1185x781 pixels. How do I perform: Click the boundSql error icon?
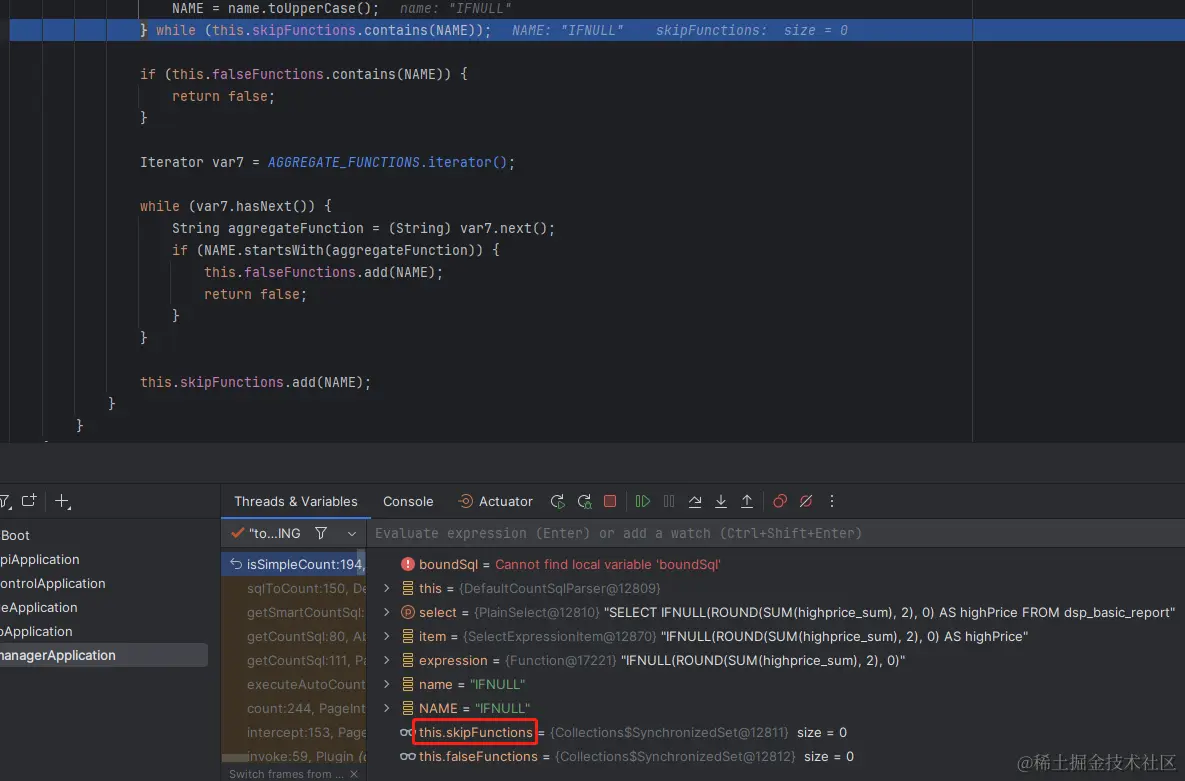tap(407, 564)
